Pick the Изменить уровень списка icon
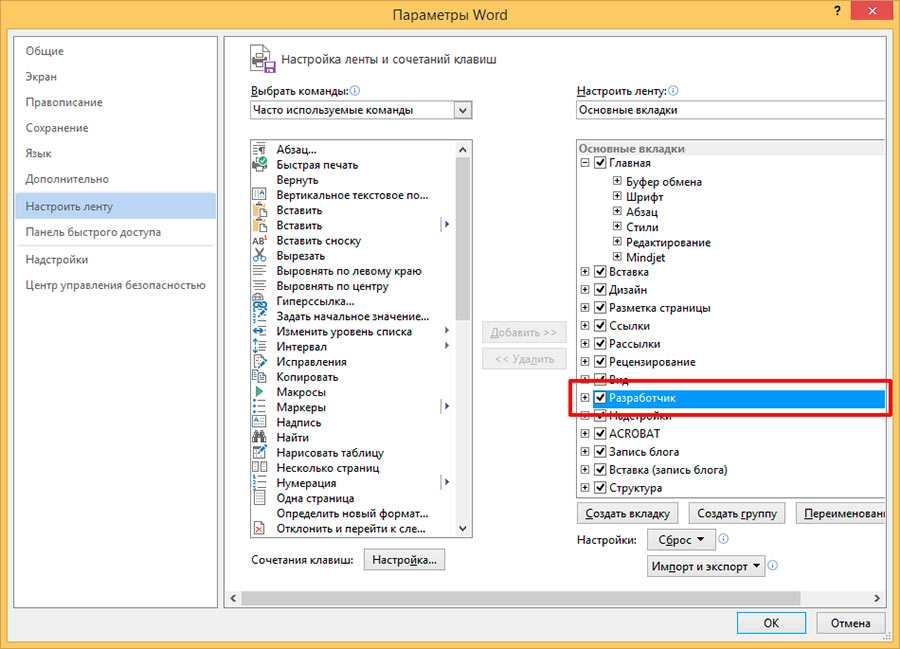Image resolution: width=900 pixels, height=649 pixels. 259,331
